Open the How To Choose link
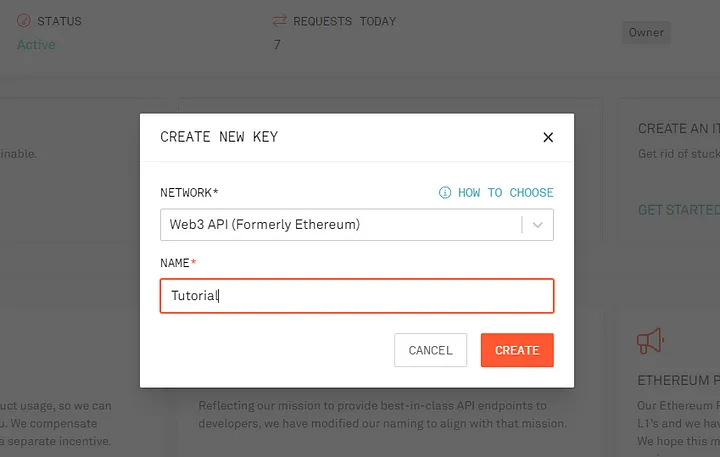 (x=506, y=192)
